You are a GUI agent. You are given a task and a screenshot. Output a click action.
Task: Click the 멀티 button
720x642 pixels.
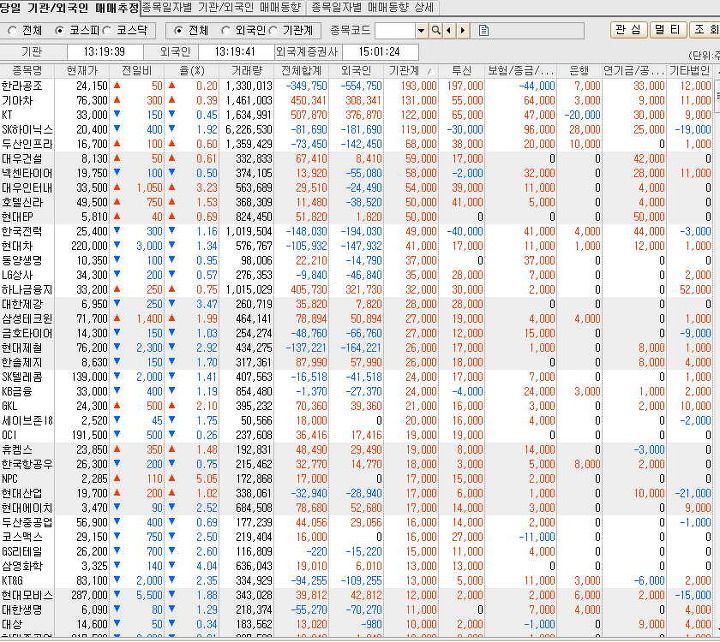click(x=668, y=30)
